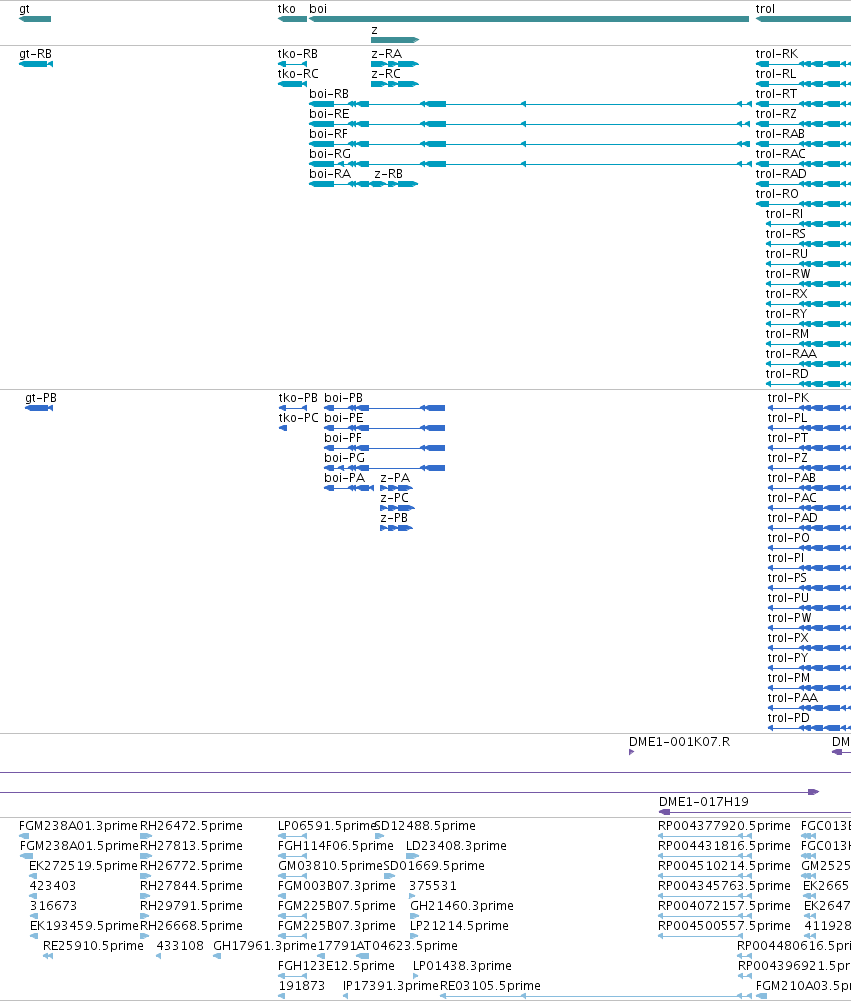Select the trol-RX transcript label

click(787, 294)
